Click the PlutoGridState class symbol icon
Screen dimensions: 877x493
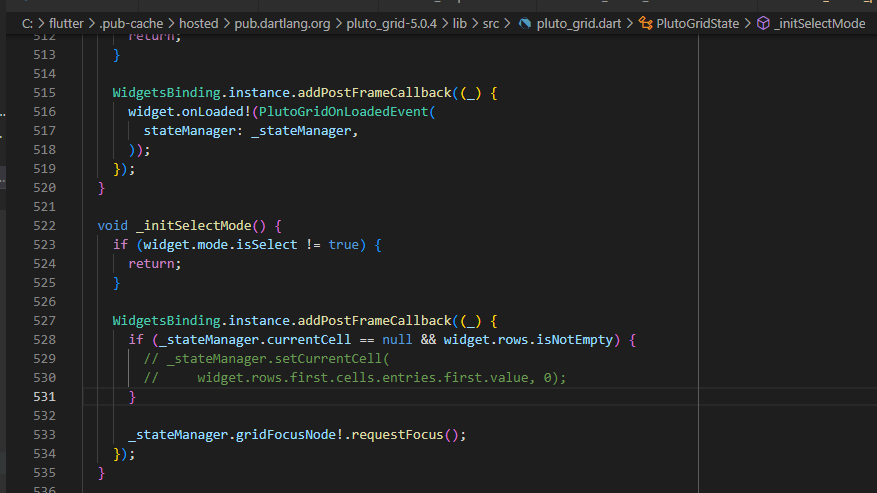(x=645, y=24)
